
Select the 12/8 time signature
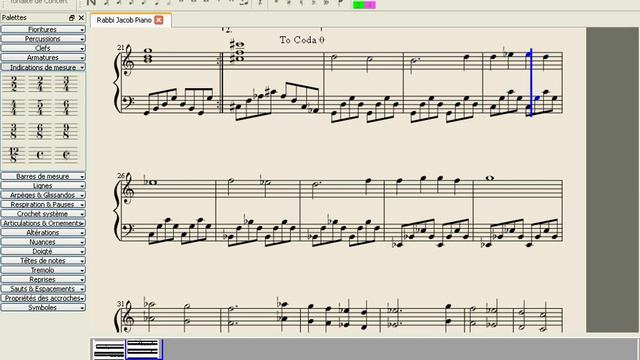point(14,155)
